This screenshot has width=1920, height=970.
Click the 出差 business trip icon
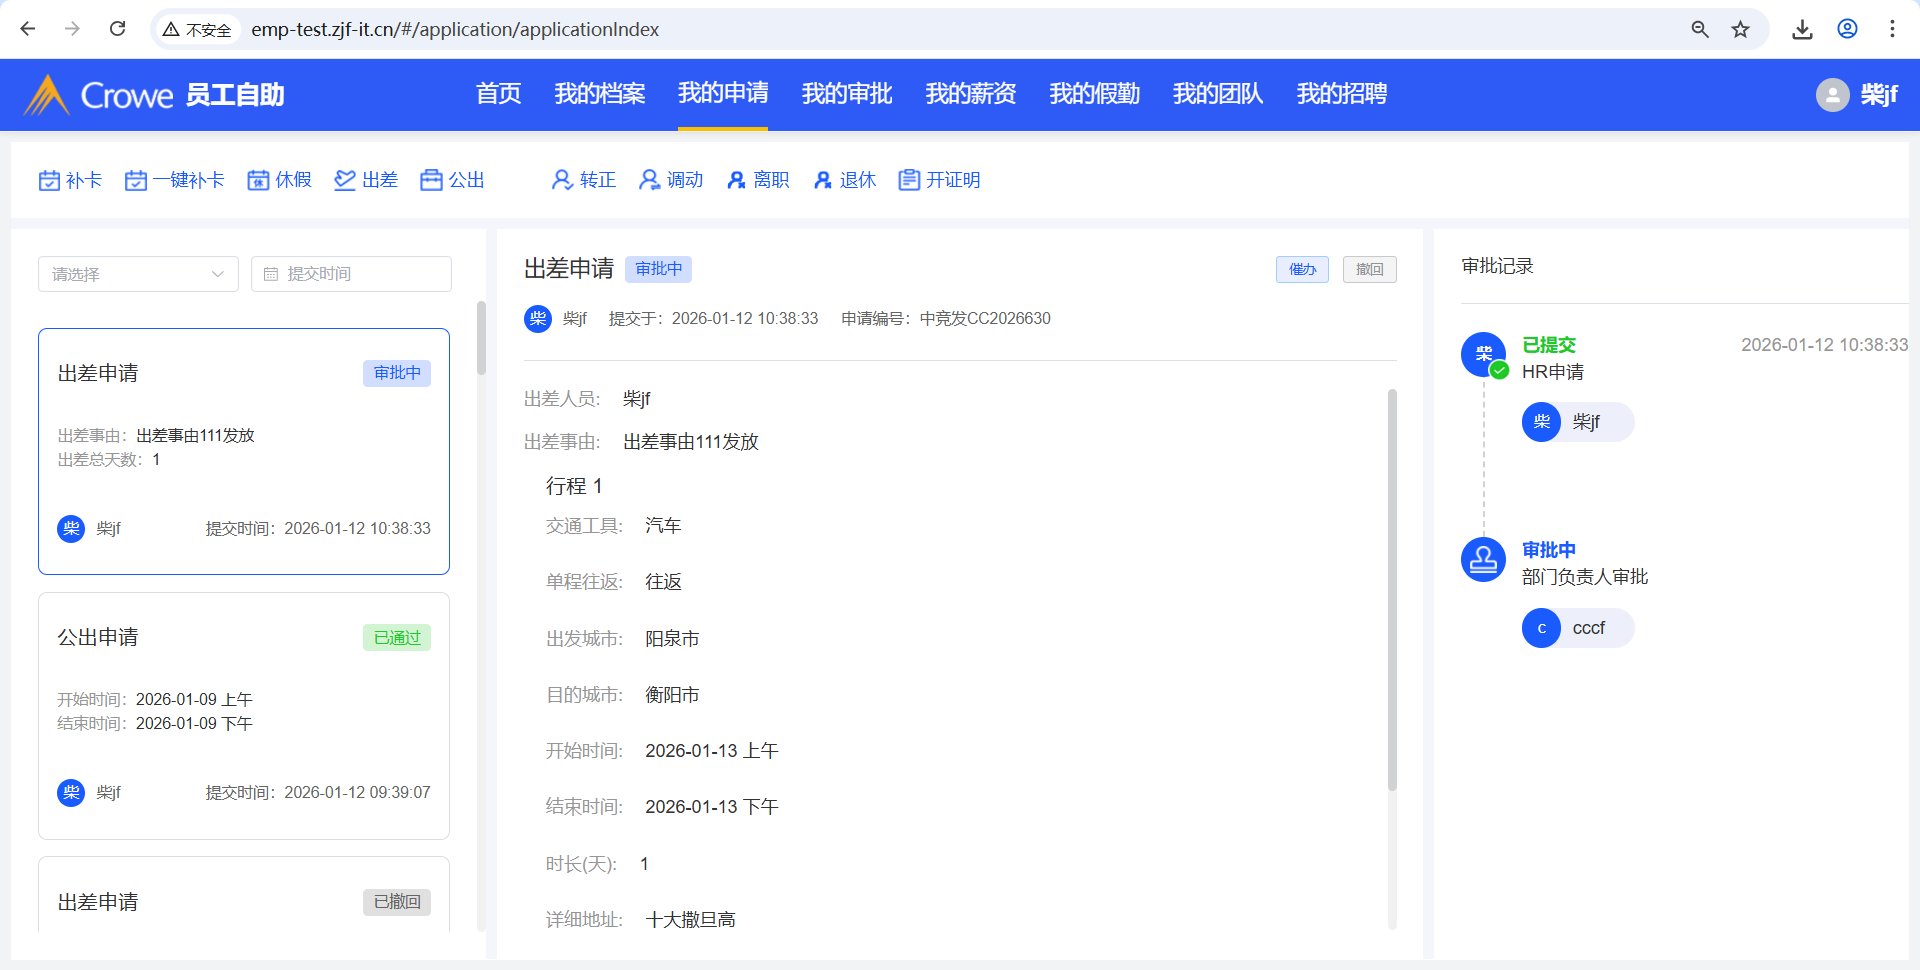point(345,180)
